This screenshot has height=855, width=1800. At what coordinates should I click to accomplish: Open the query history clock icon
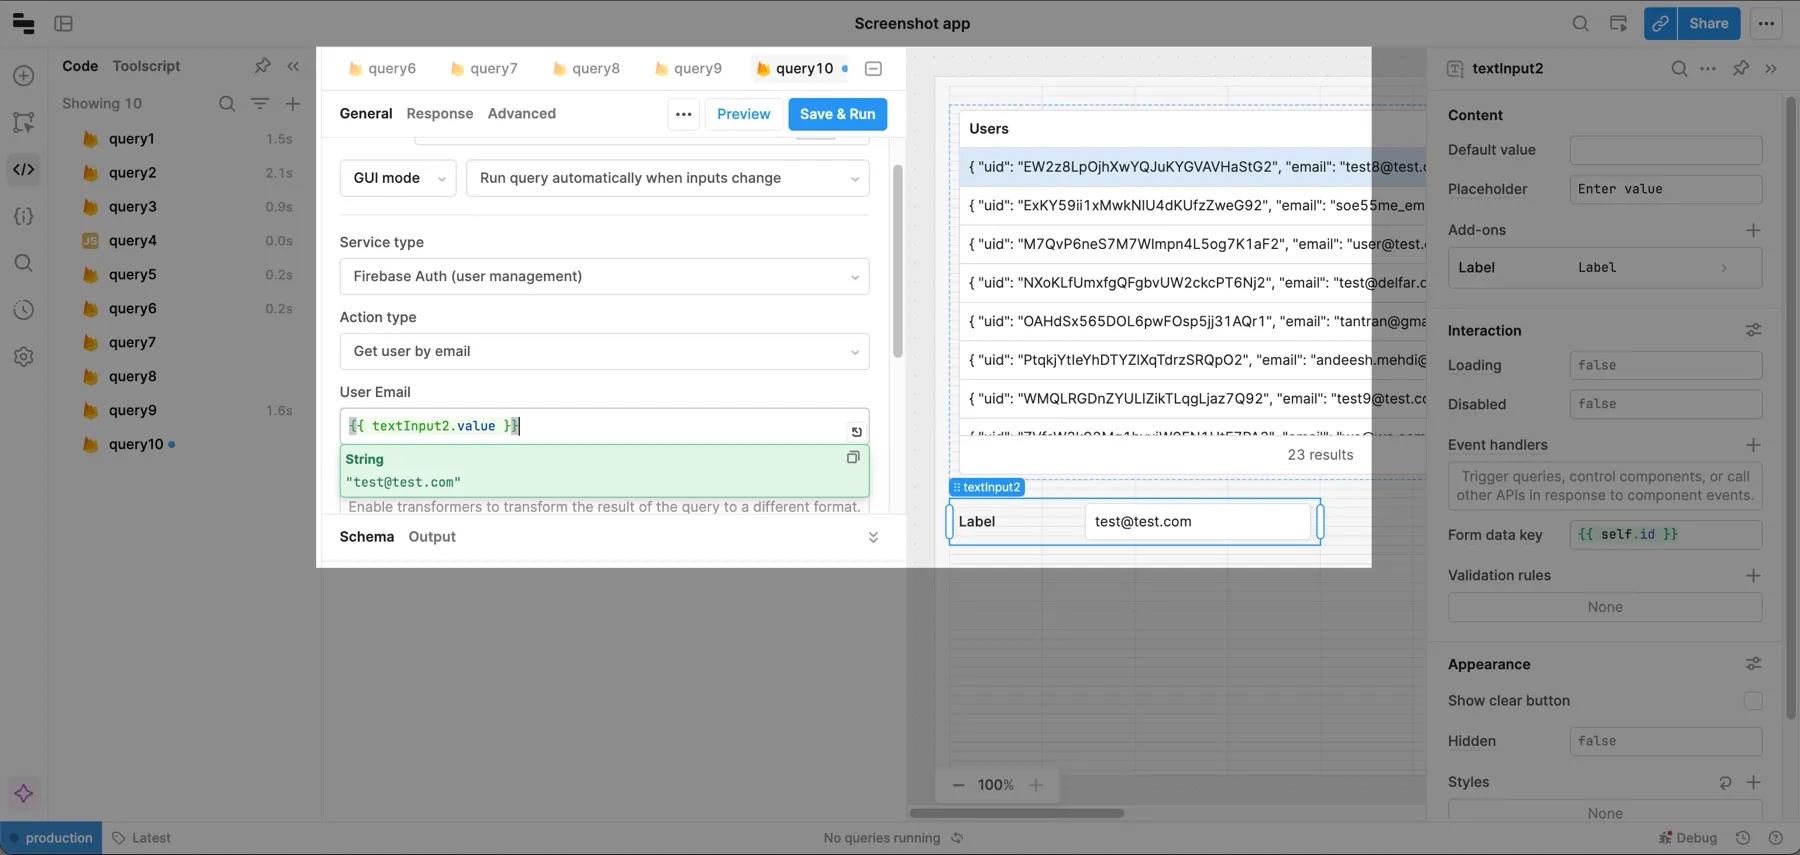[x=24, y=310]
